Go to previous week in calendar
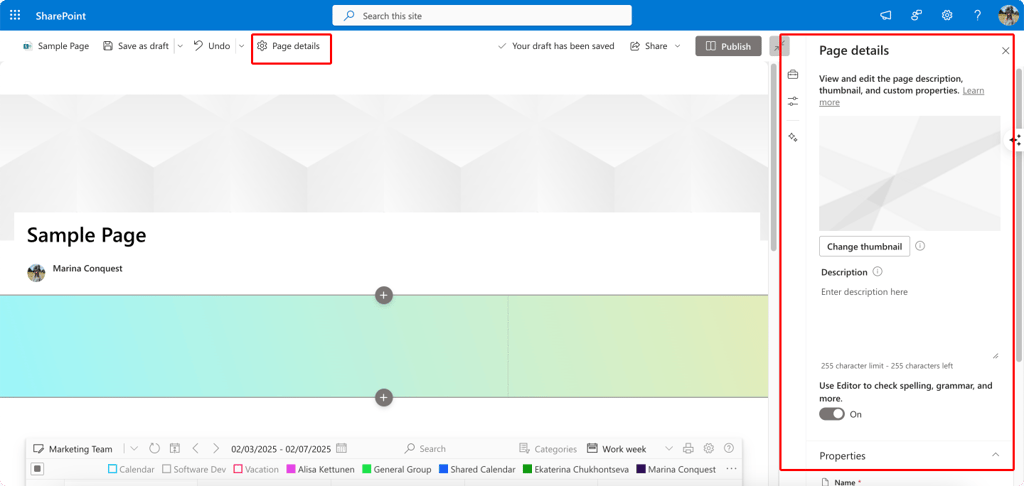The width and height of the screenshot is (1024, 486). click(195, 448)
